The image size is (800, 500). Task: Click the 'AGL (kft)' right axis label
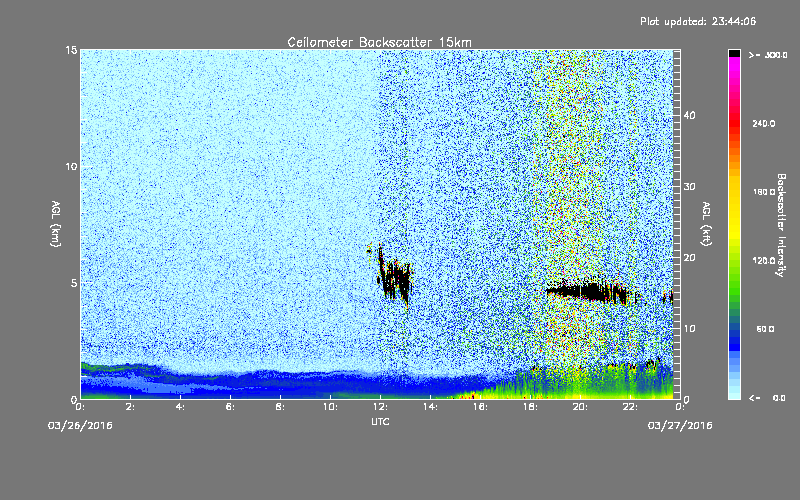[x=706, y=224]
